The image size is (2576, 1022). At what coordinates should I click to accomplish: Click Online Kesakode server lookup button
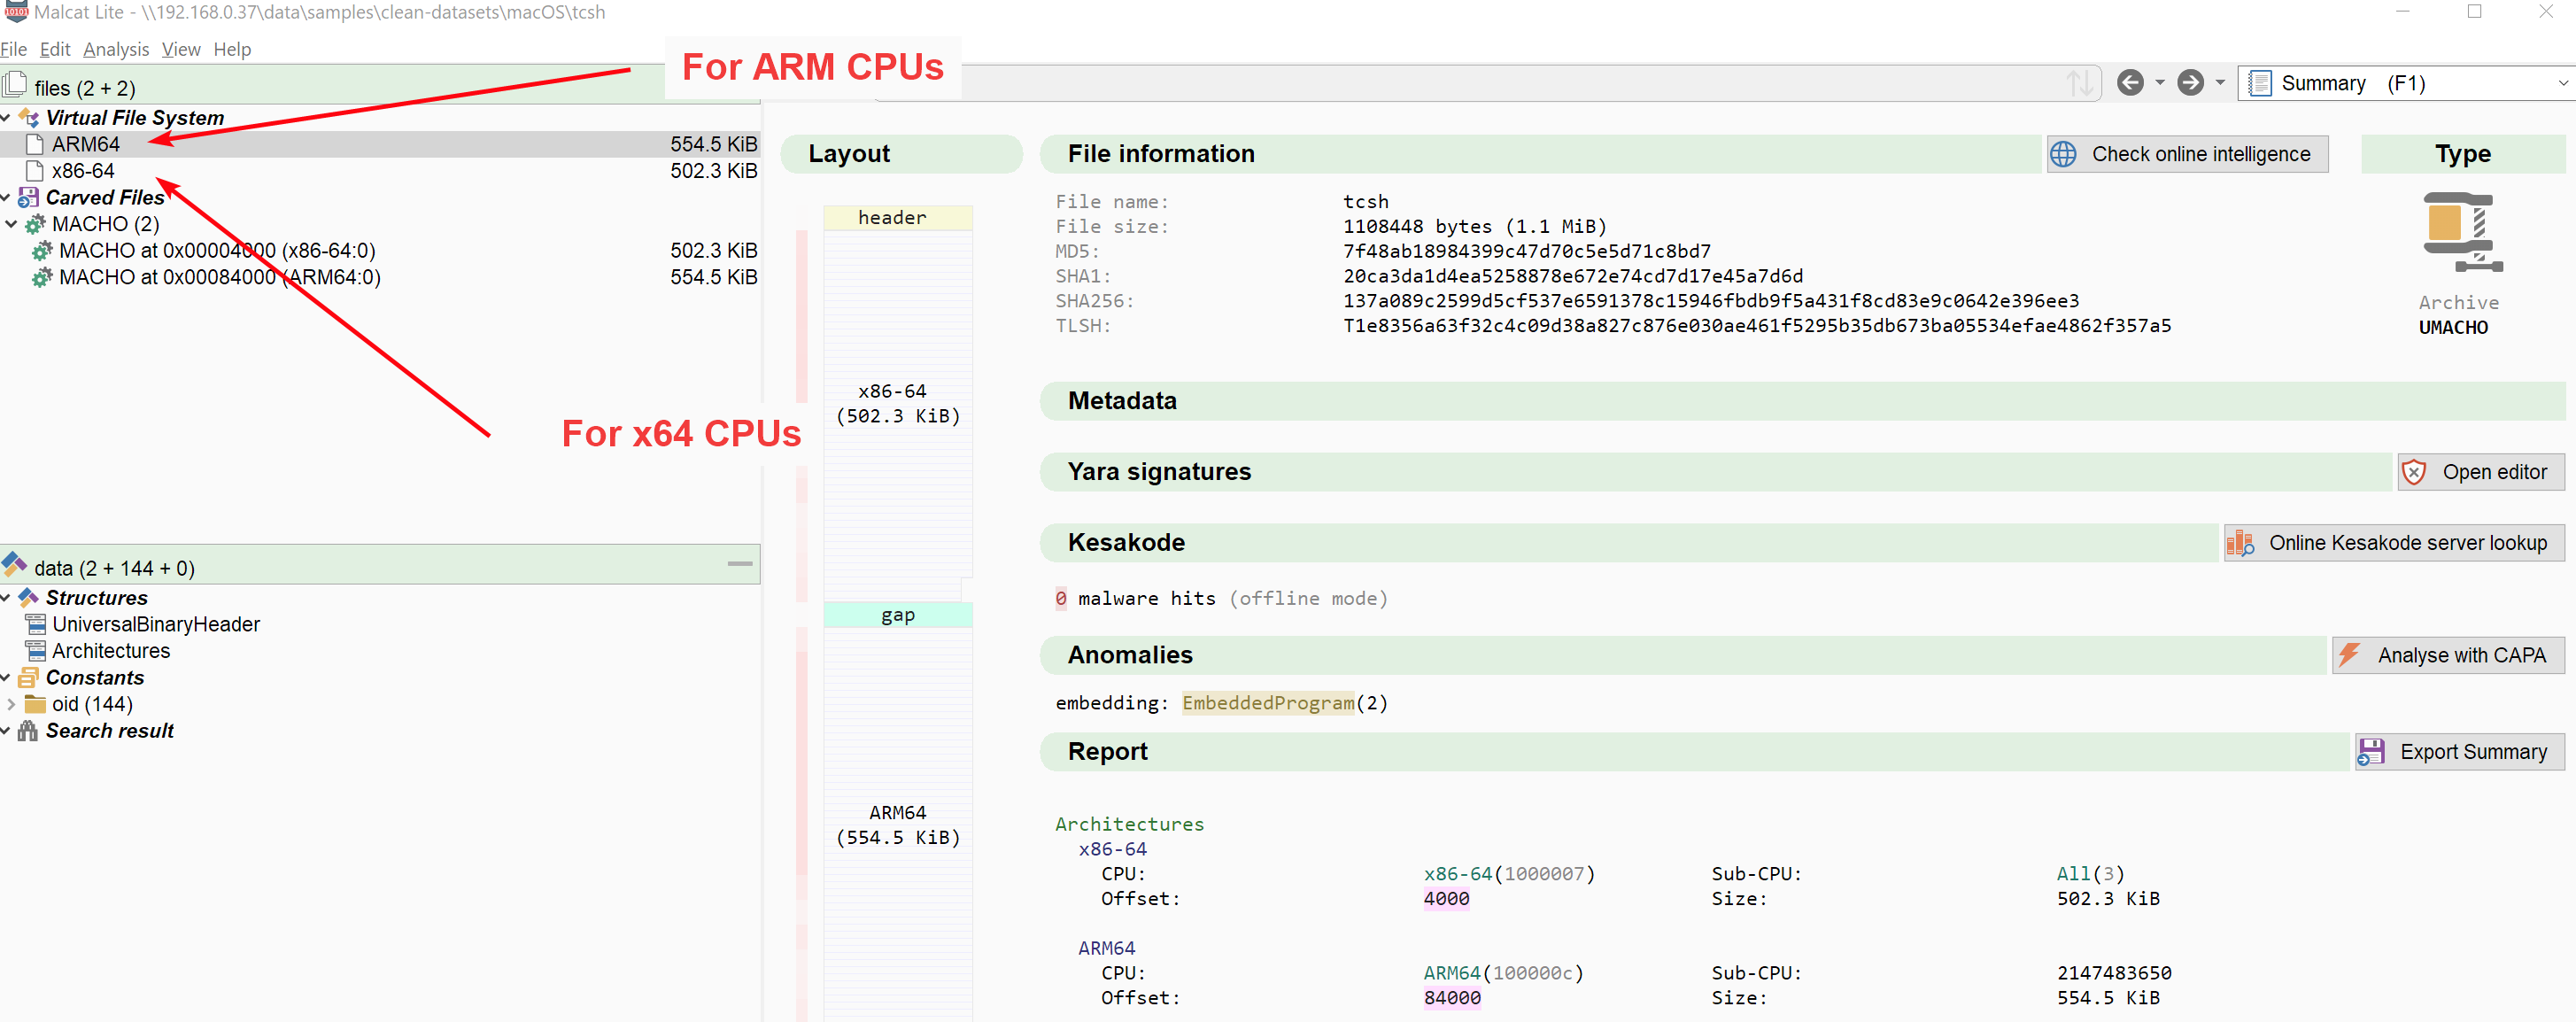click(2394, 543)
